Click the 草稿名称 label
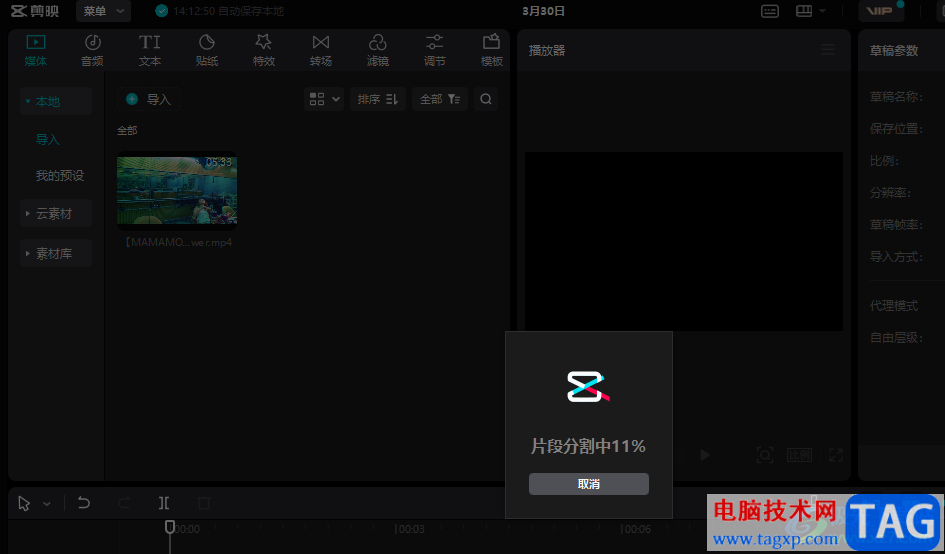This screenshot has height=554, width=945. [x=896, y=96]
